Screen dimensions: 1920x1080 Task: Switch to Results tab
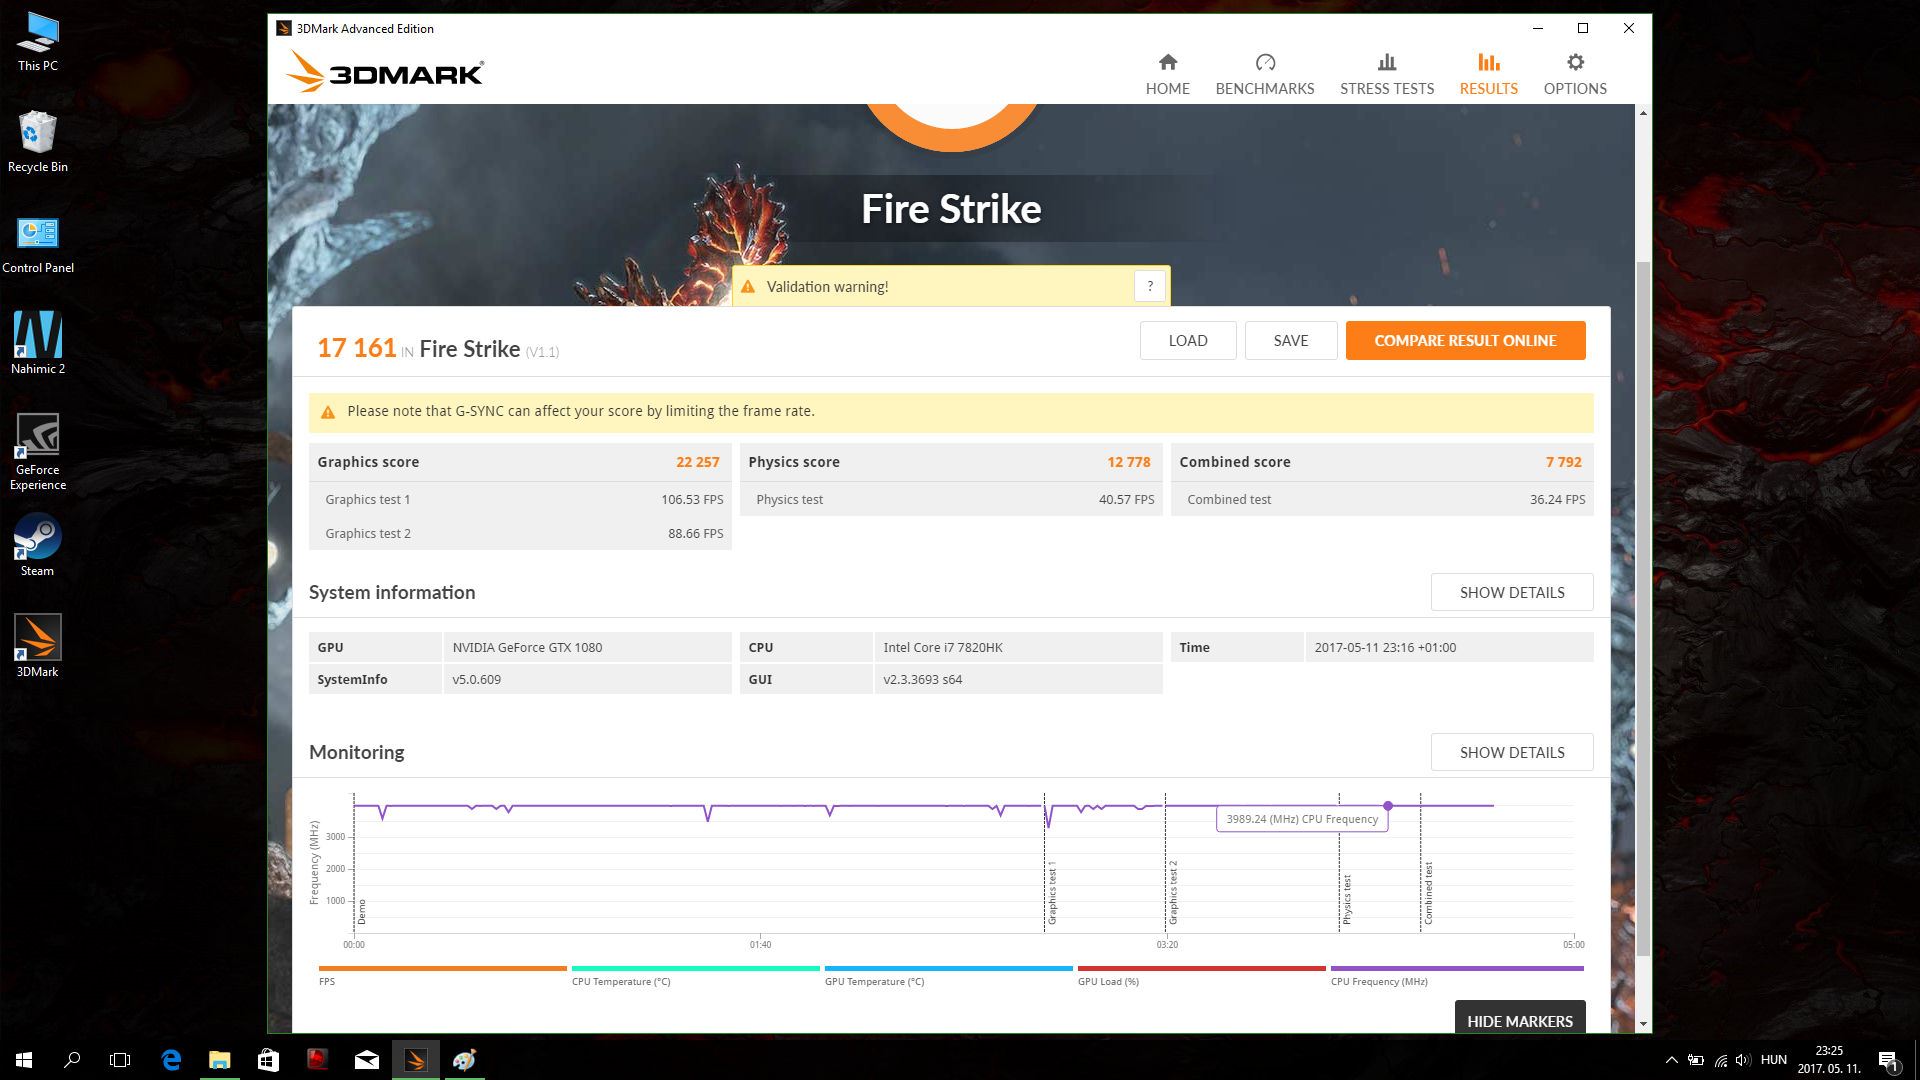[x=1488, y=74]
